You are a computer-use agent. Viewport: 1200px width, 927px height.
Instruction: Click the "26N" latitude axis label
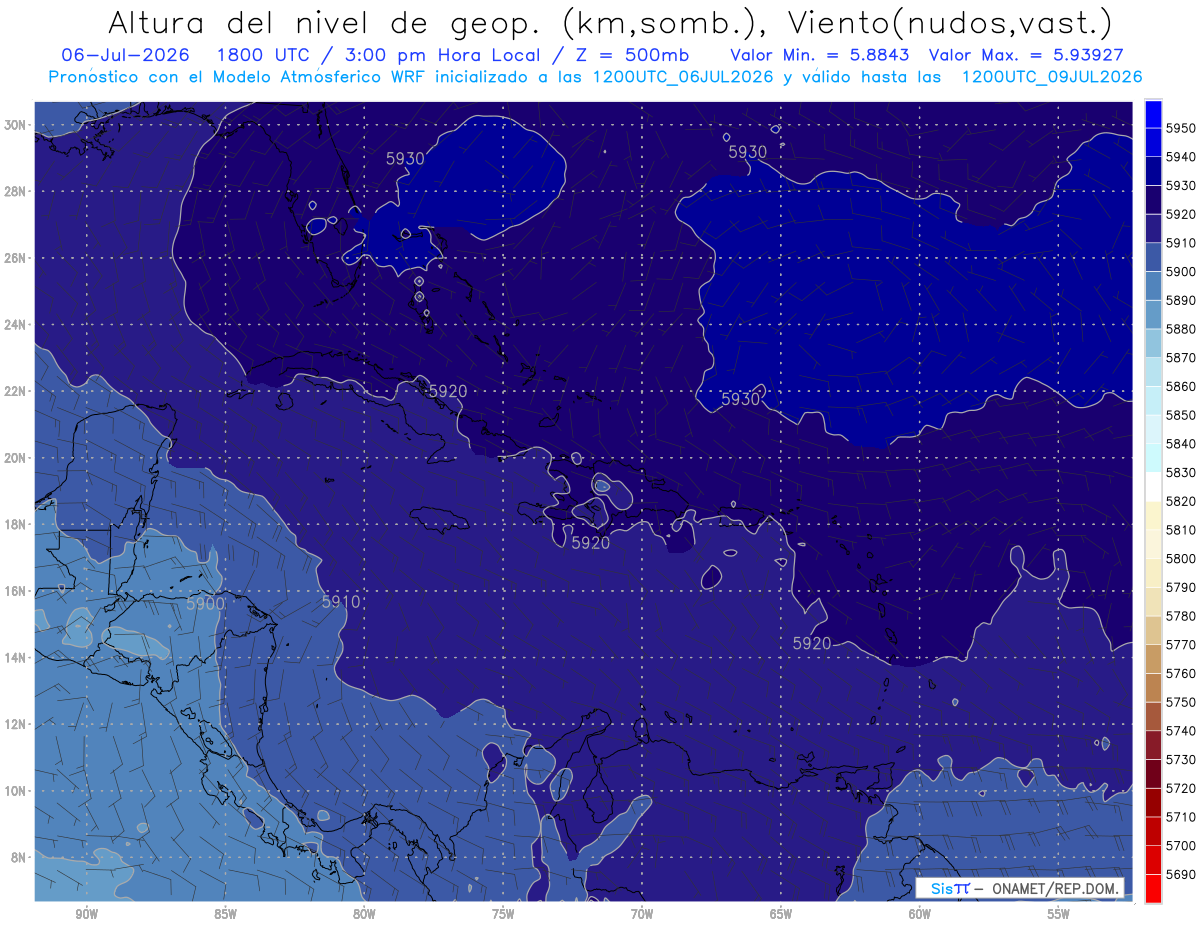[x=15, y=258]
